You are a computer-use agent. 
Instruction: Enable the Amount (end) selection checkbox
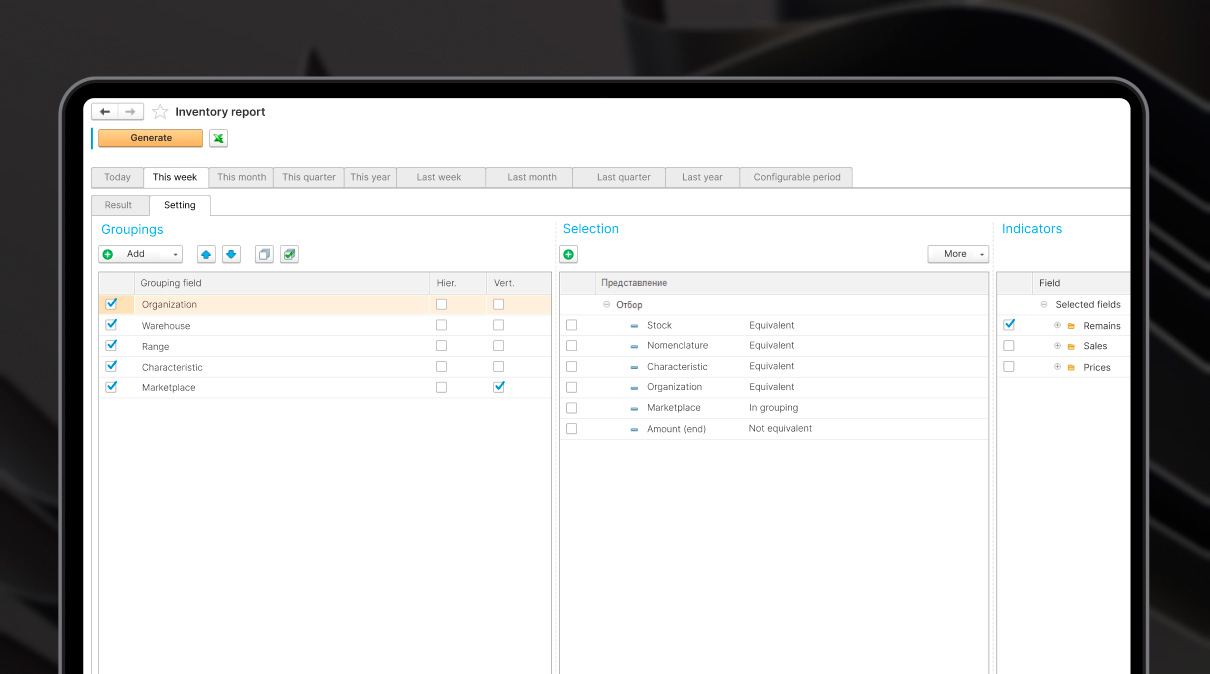[x=571, y=428]
